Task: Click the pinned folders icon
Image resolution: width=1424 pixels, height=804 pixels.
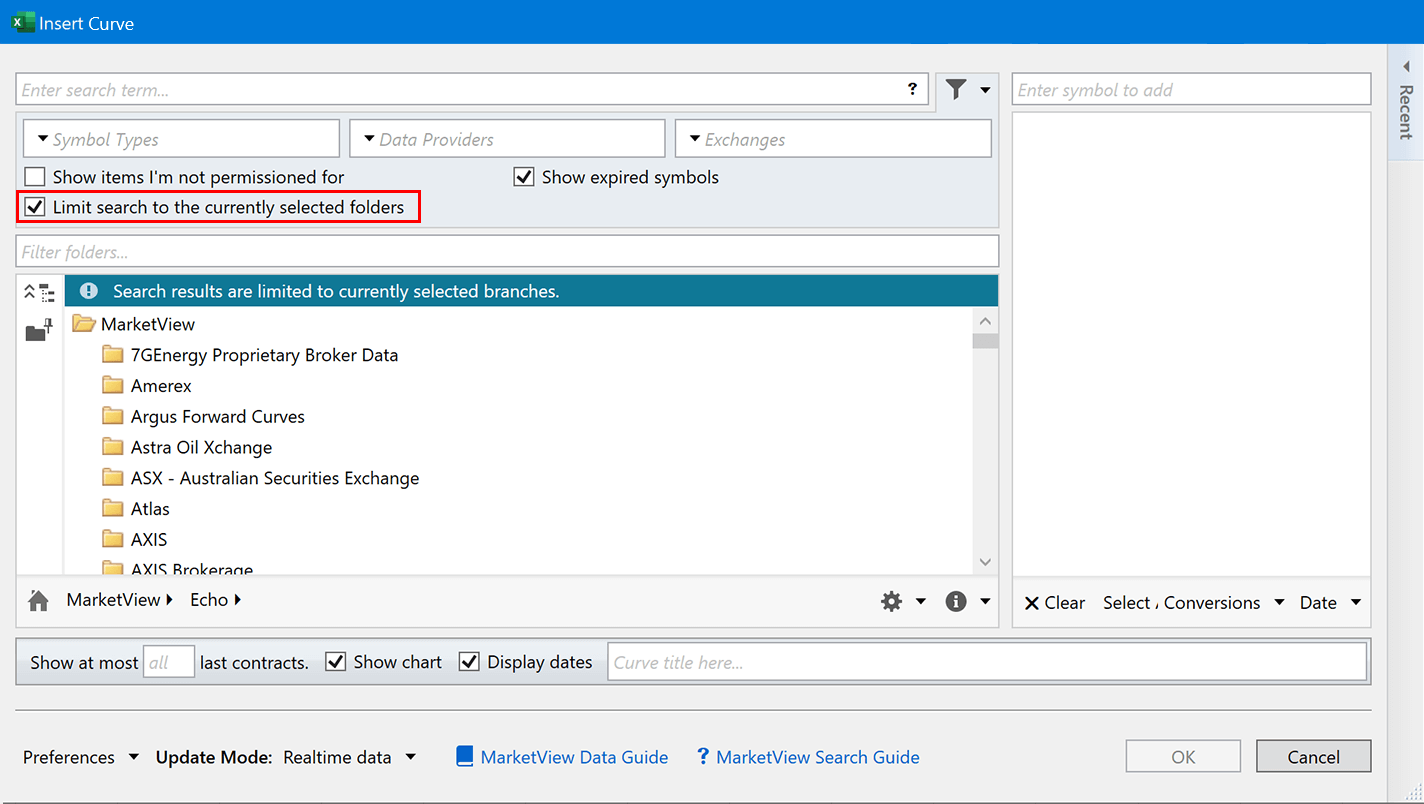Action: 39,331
